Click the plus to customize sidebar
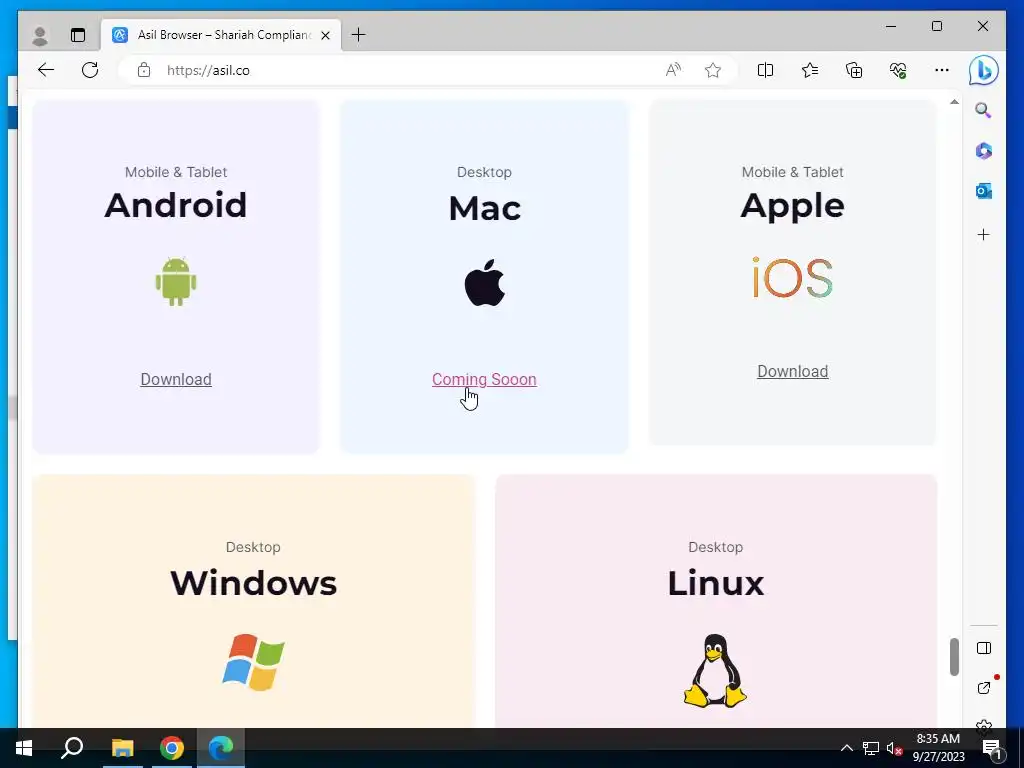Viewport: 1024px width, 768px height. (984, 234)
